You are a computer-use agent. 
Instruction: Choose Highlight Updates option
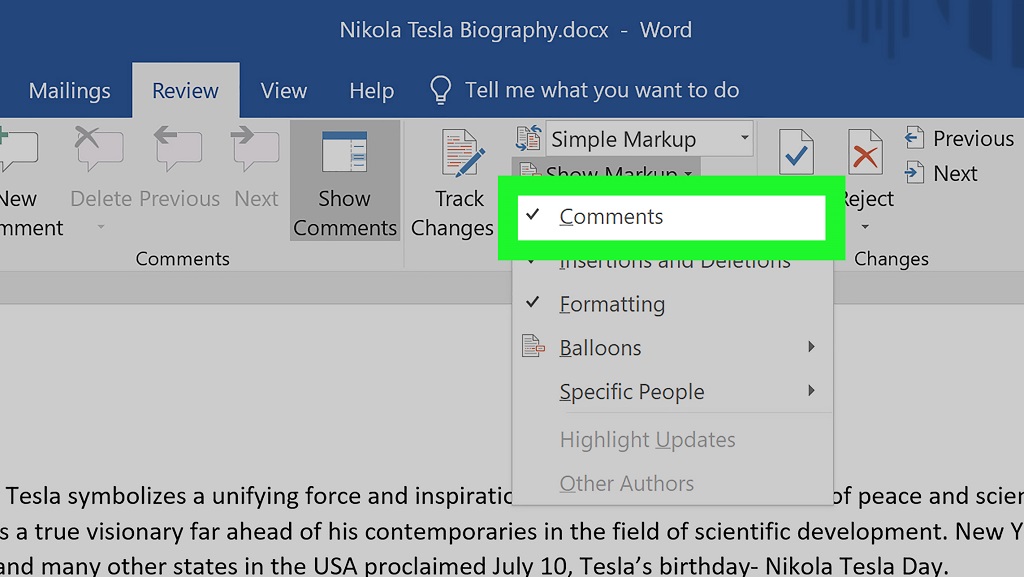pos(647,439)
